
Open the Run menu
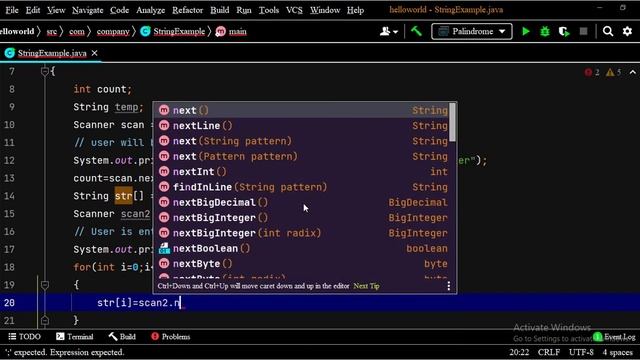[x=244, y=10]
